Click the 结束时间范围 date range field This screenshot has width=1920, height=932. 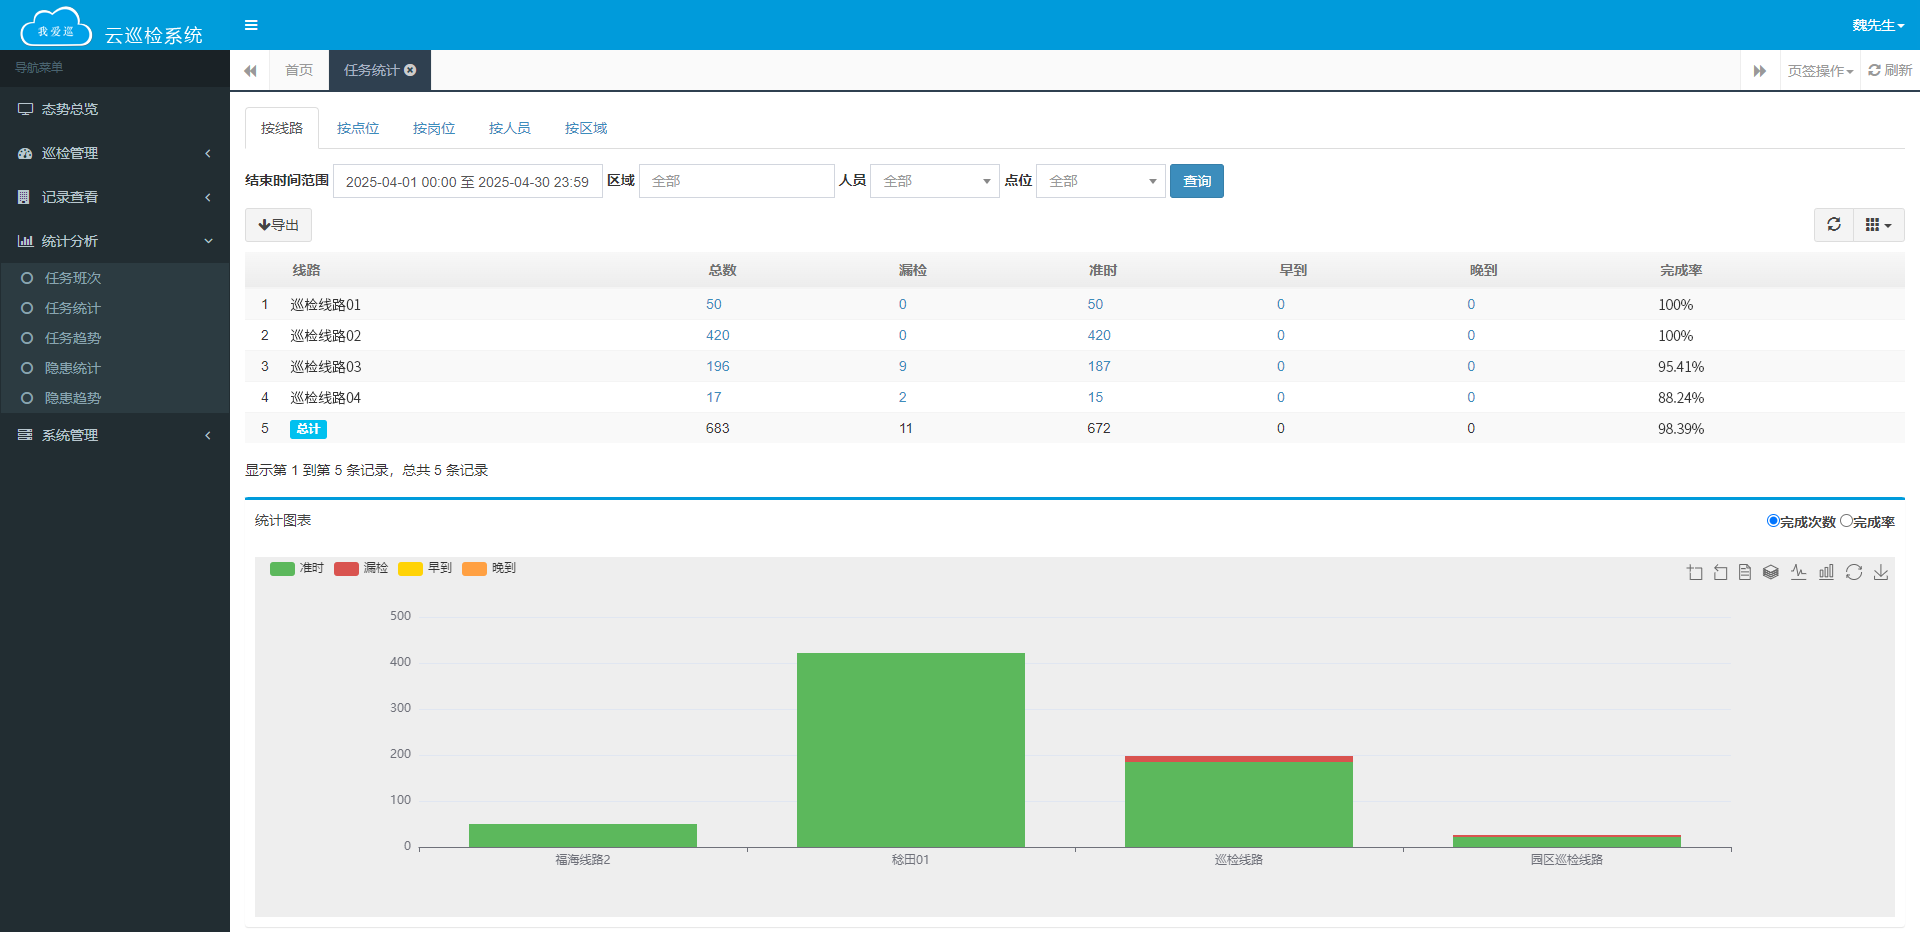pos(467,181)
